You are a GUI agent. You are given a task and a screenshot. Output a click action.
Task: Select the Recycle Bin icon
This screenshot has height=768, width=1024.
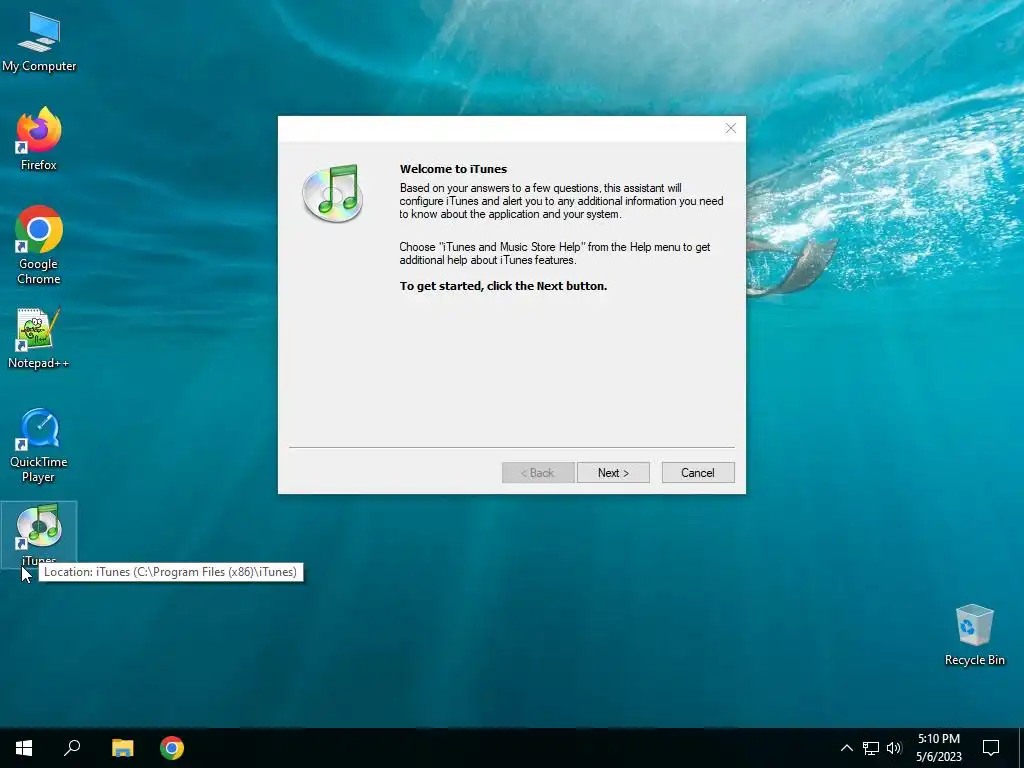[x=974, y=635]
